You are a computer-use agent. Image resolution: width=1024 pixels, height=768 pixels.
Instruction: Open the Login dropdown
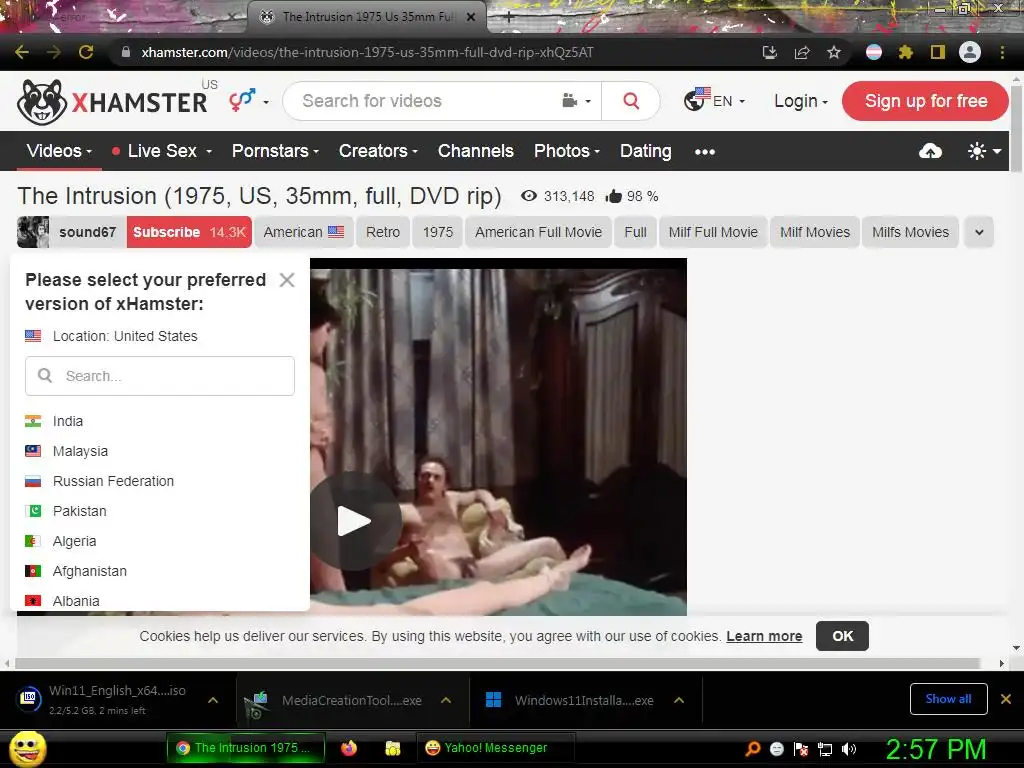pyautogui.click(x=801, y=101)
